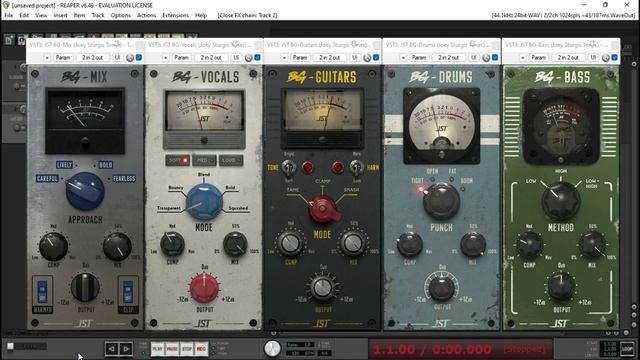Click the REC transport button

[201, 349]
